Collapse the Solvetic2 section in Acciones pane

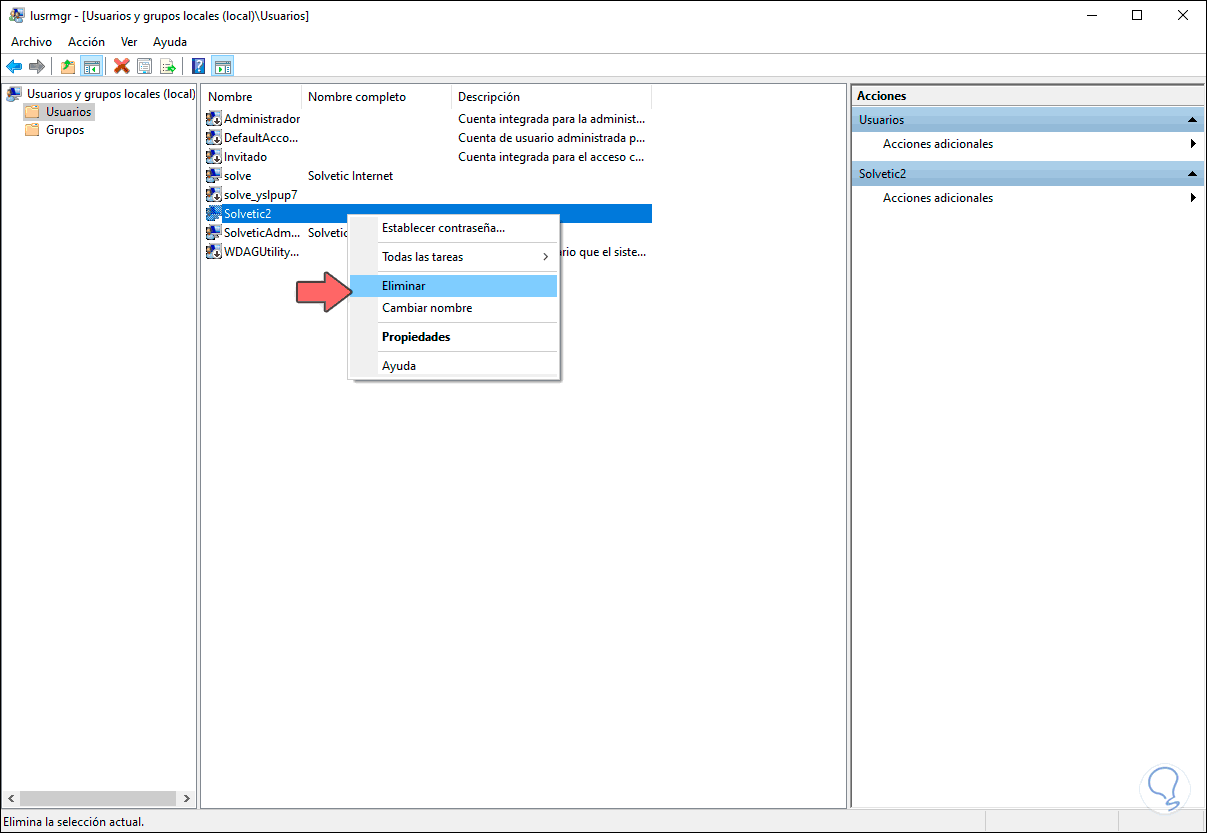pos(1192,174)
